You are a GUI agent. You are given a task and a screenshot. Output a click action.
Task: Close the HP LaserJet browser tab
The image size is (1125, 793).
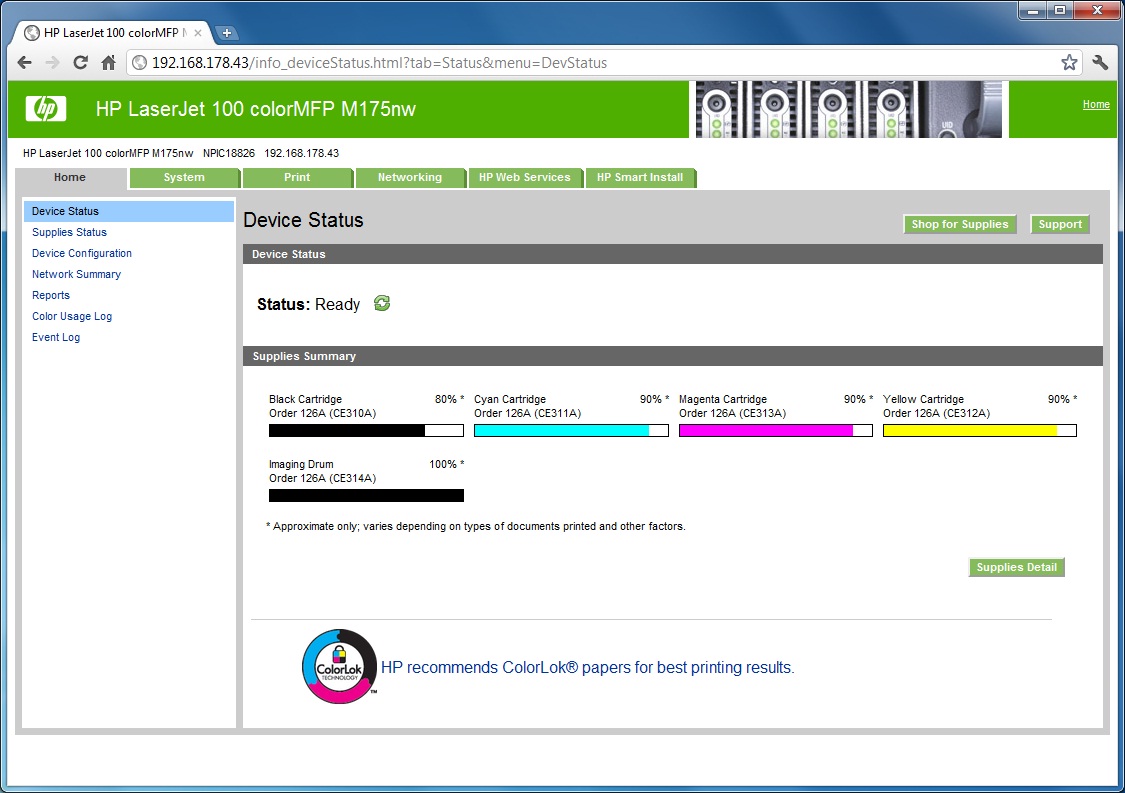click(198, 33)
